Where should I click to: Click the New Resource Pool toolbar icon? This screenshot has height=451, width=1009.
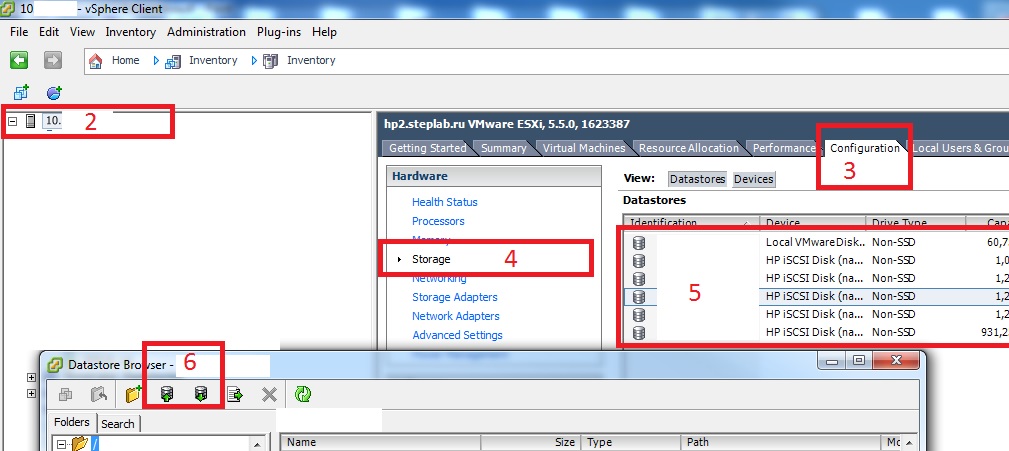tap(54, 92)
